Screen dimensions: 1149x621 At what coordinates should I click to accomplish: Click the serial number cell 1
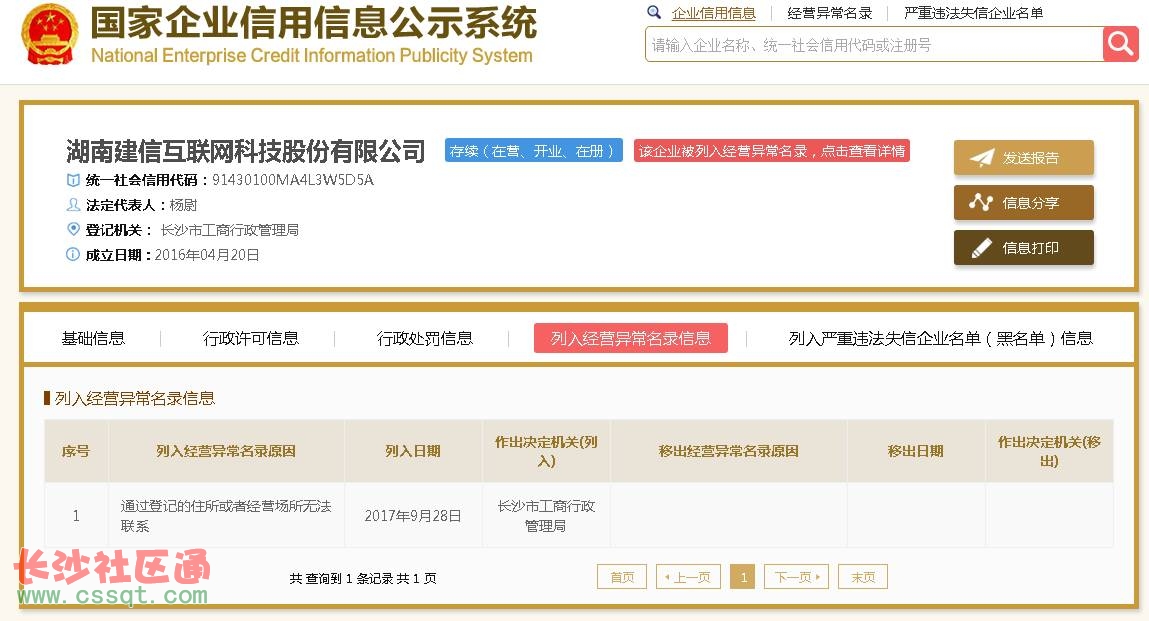[76, 515]
